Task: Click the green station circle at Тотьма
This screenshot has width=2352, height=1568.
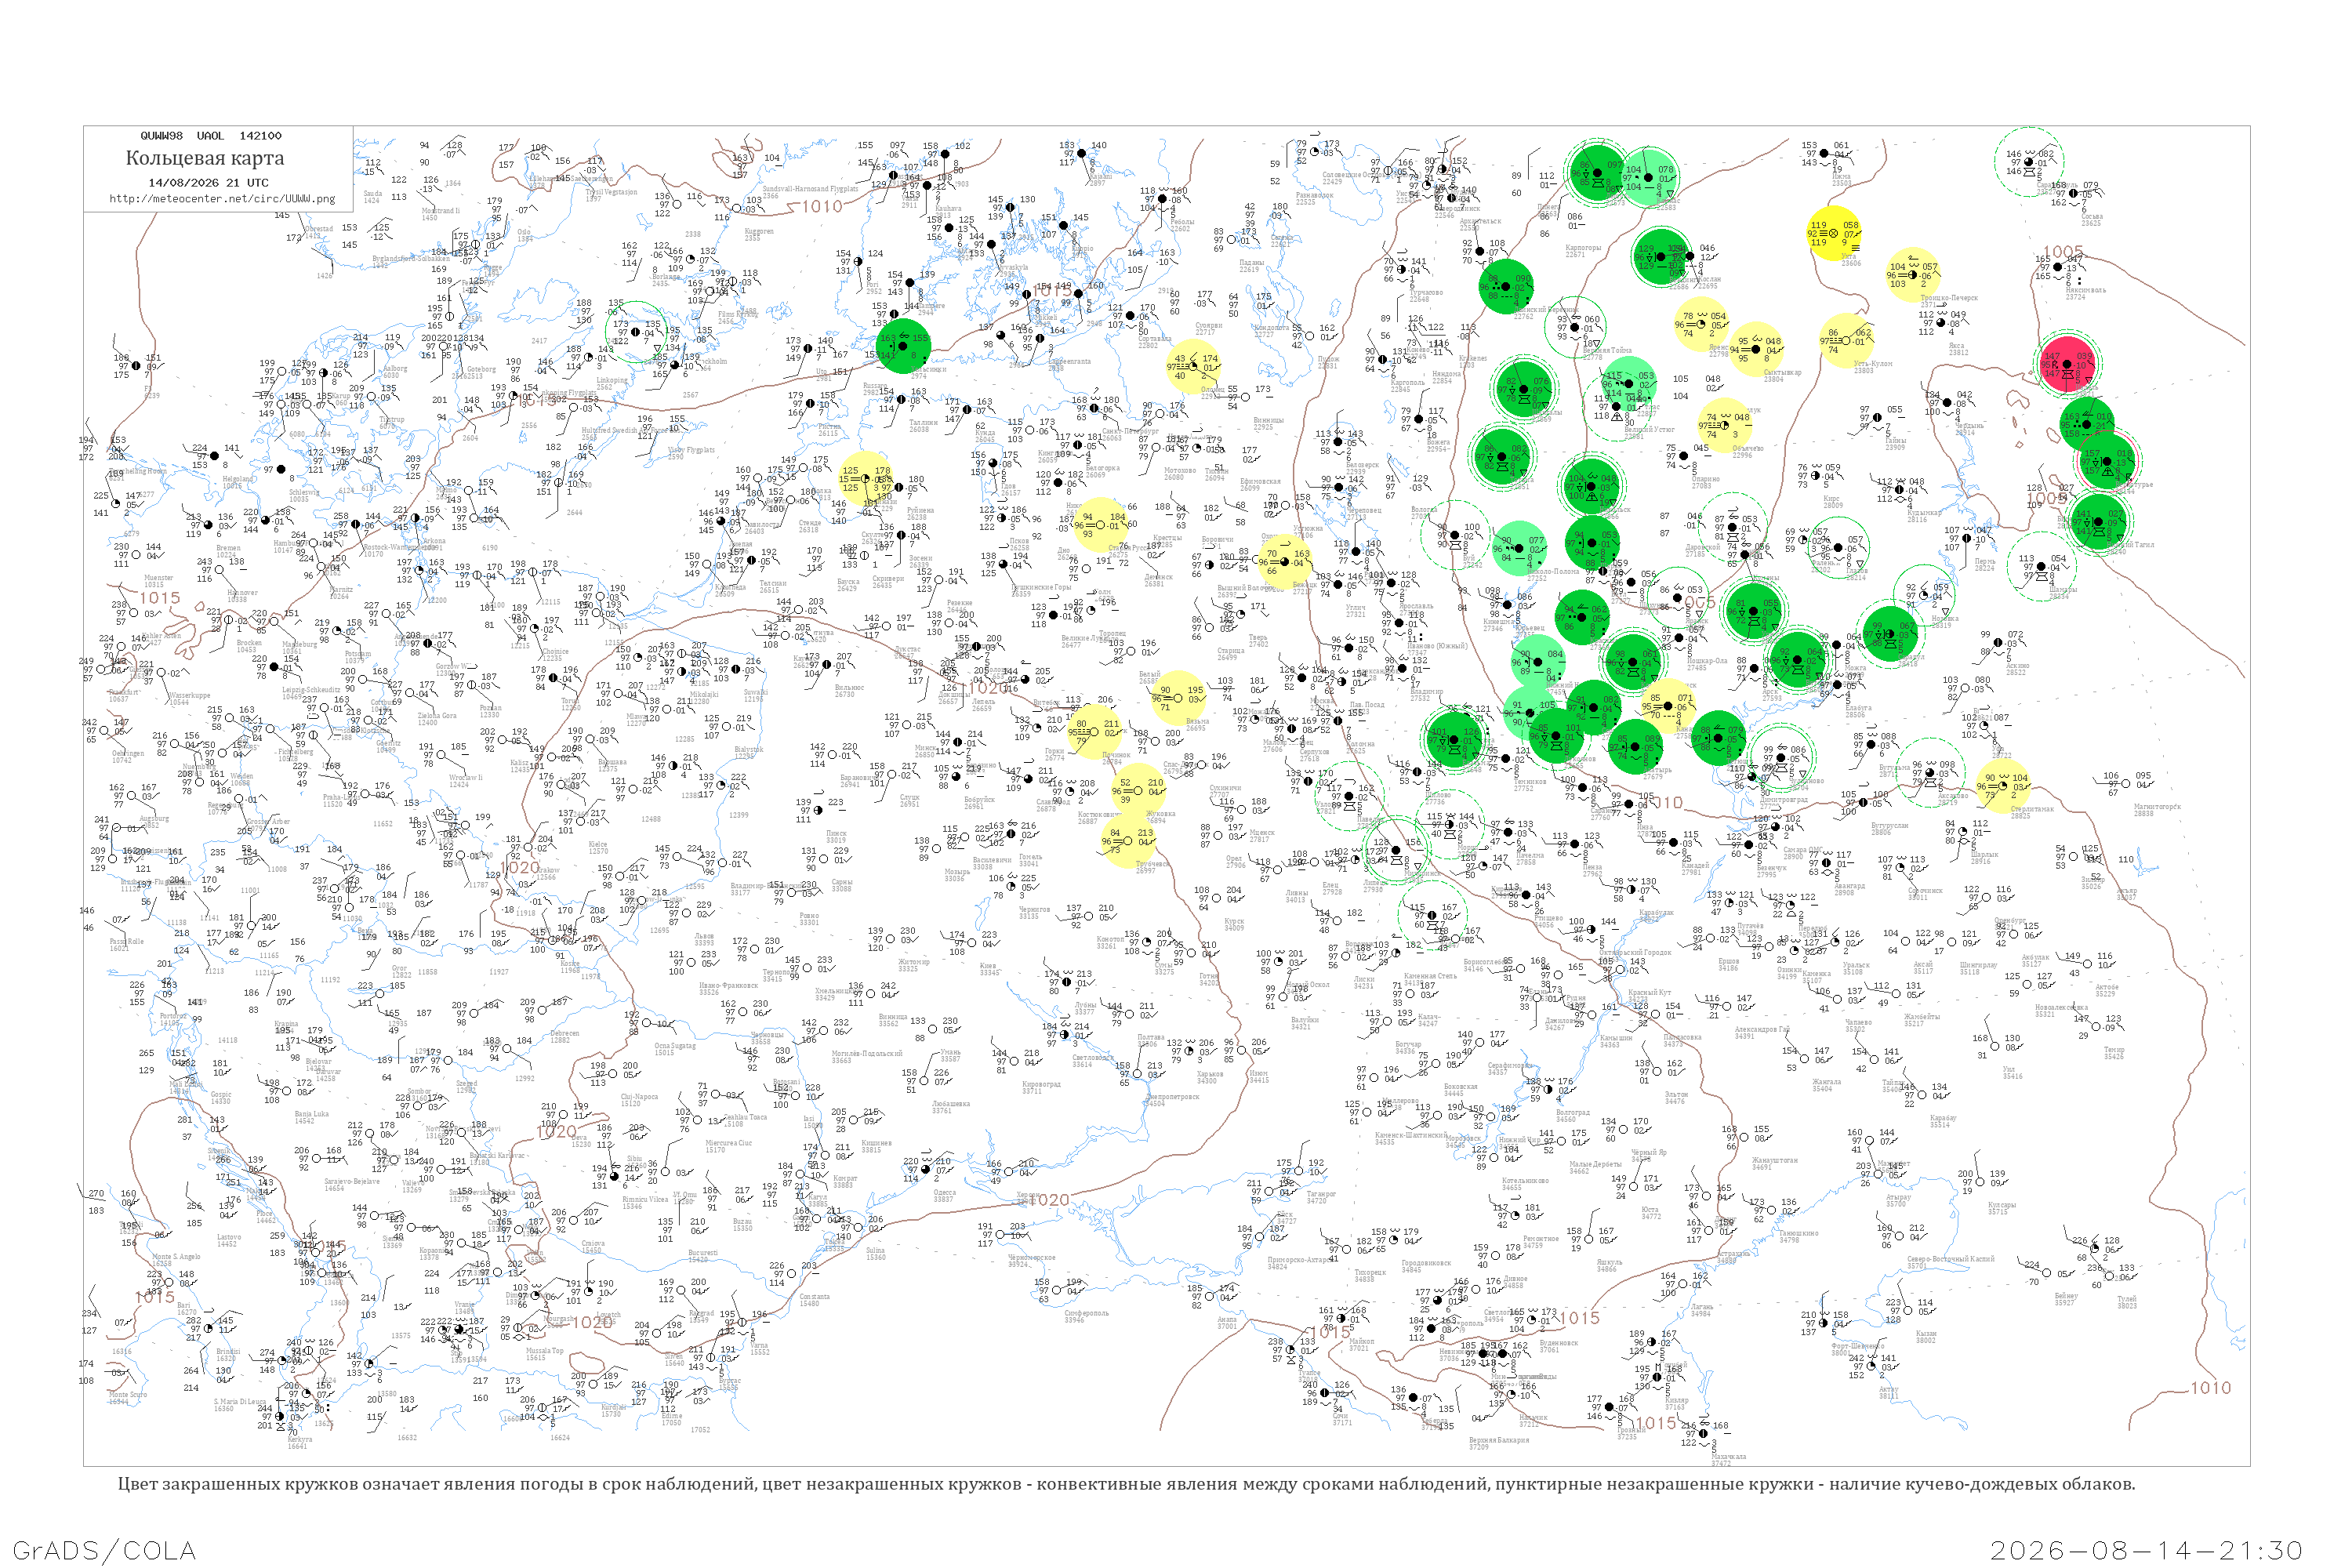Action: (1503, 456)
